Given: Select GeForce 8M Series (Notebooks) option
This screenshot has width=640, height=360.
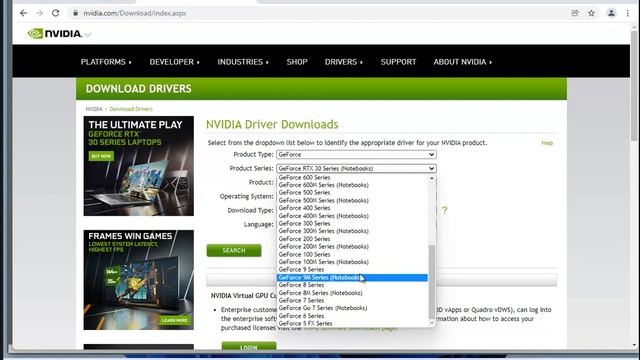Looking at the screenshot, I should click(352, 293).
